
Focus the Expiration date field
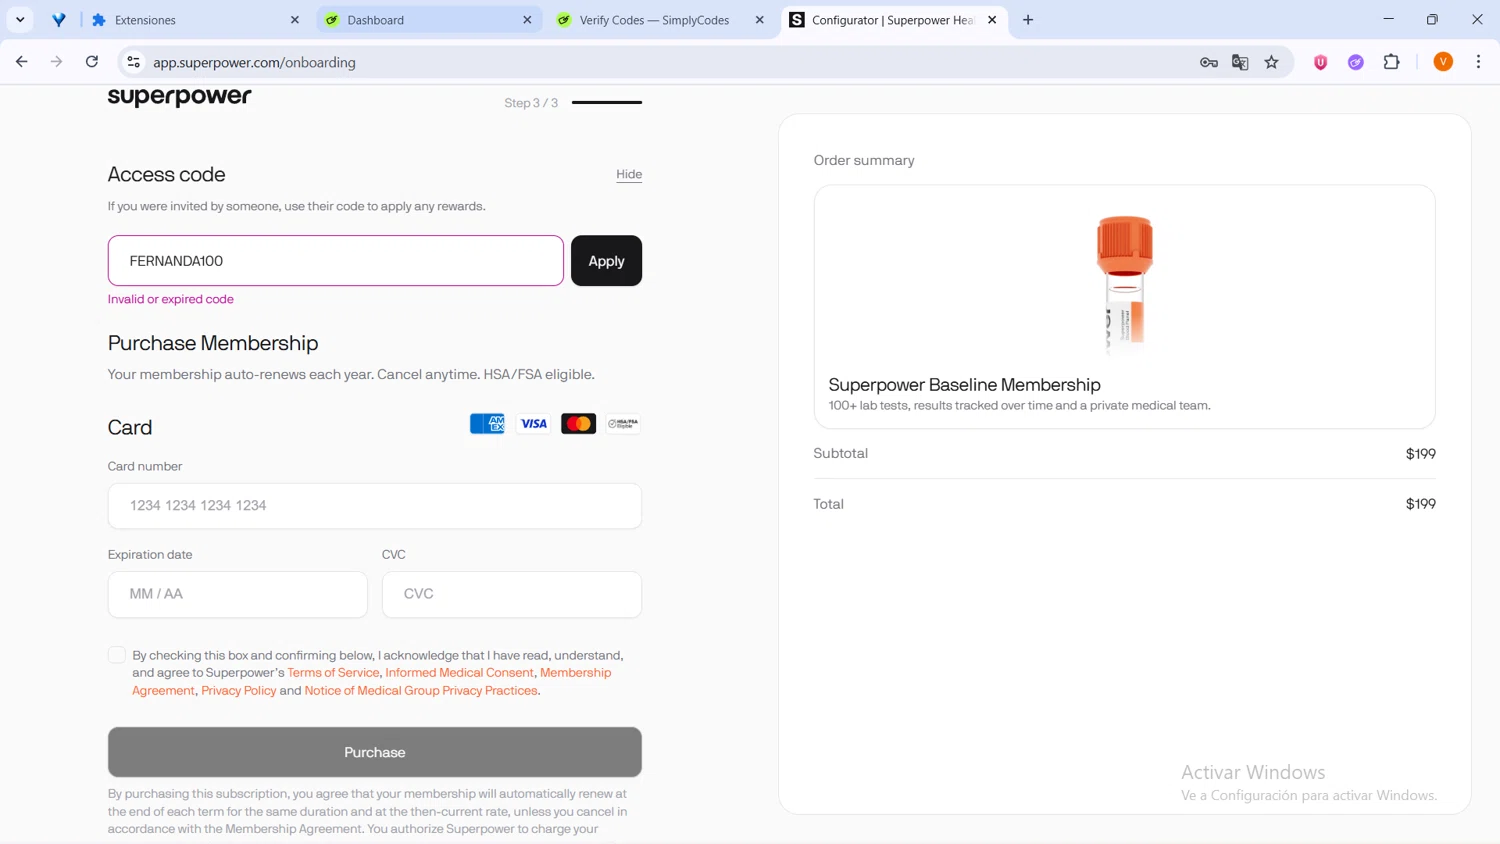[238, 594]
